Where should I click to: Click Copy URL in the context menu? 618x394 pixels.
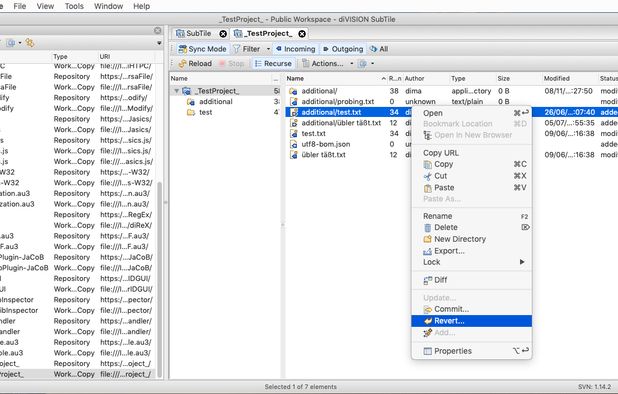471,153
